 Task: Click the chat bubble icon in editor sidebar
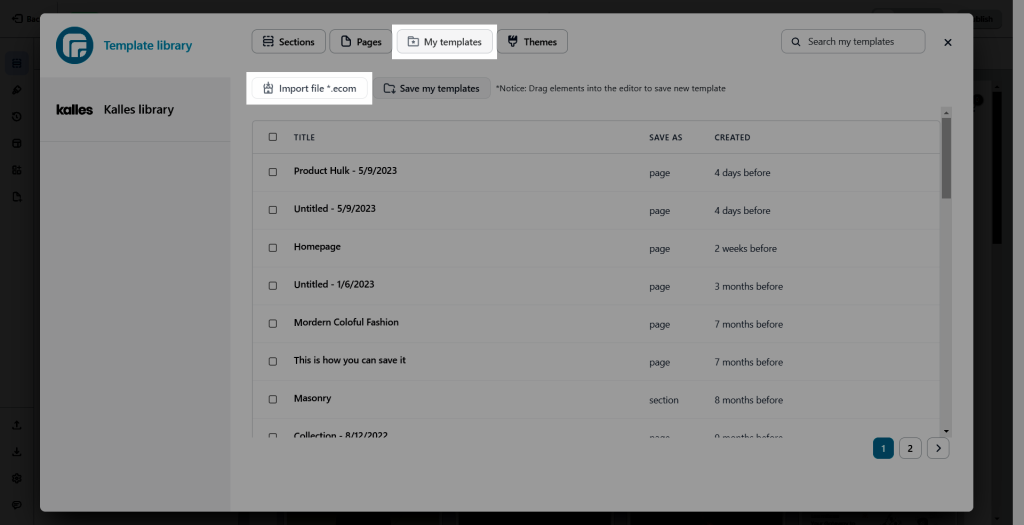[x=17, y=505]
